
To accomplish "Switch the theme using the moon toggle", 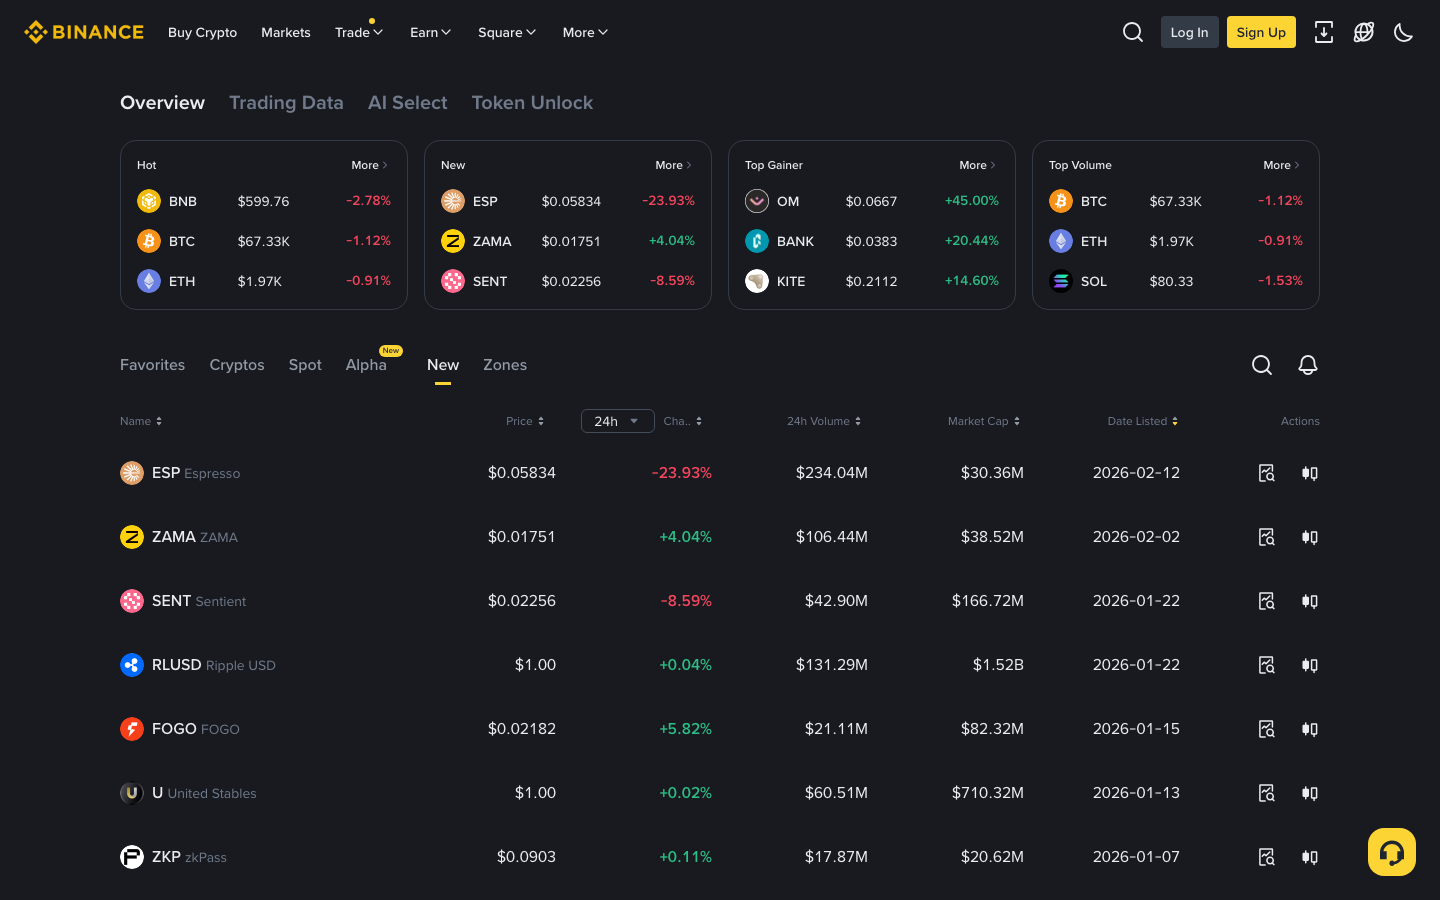I will coord(1403,32).
